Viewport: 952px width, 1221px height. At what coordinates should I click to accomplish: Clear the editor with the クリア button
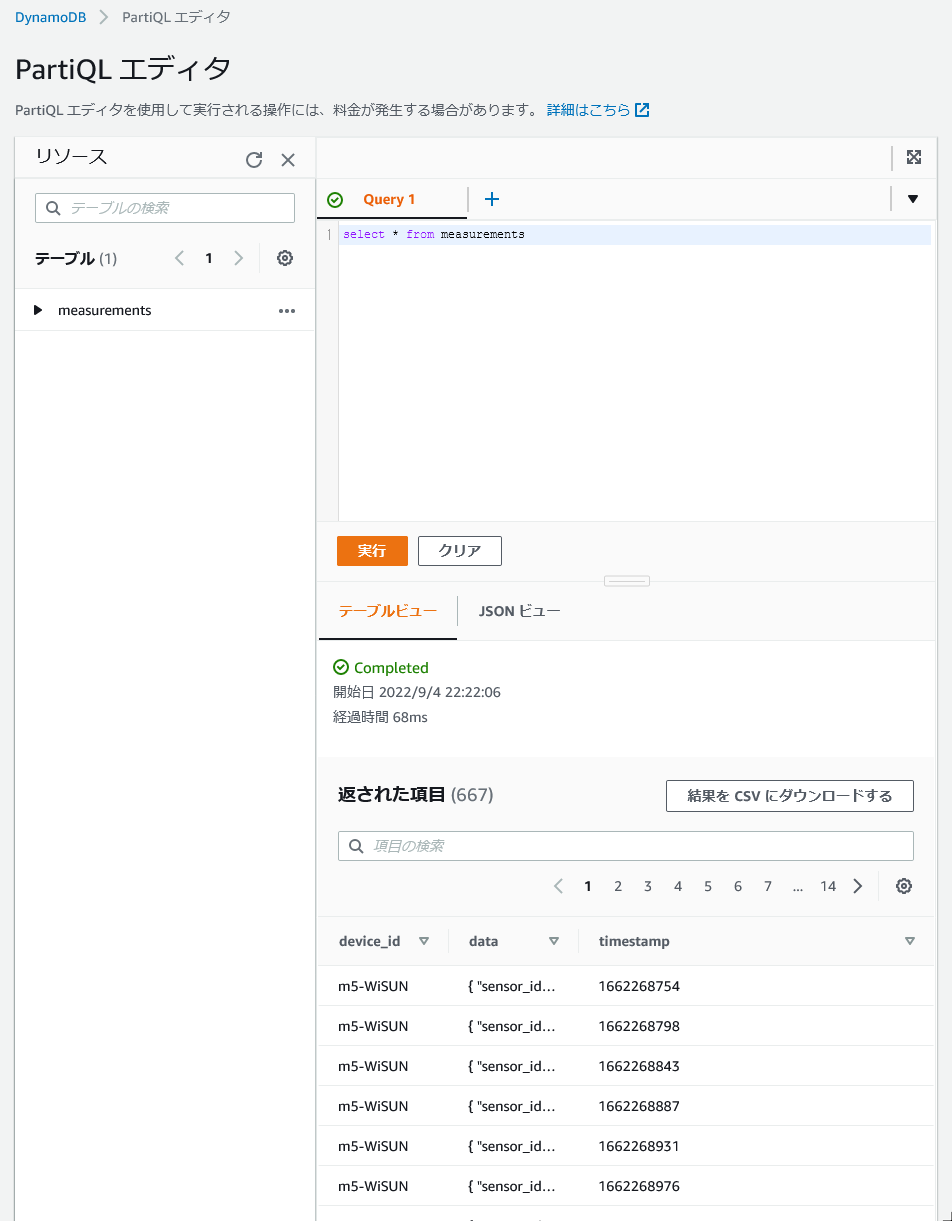click(x=460, y=551)
